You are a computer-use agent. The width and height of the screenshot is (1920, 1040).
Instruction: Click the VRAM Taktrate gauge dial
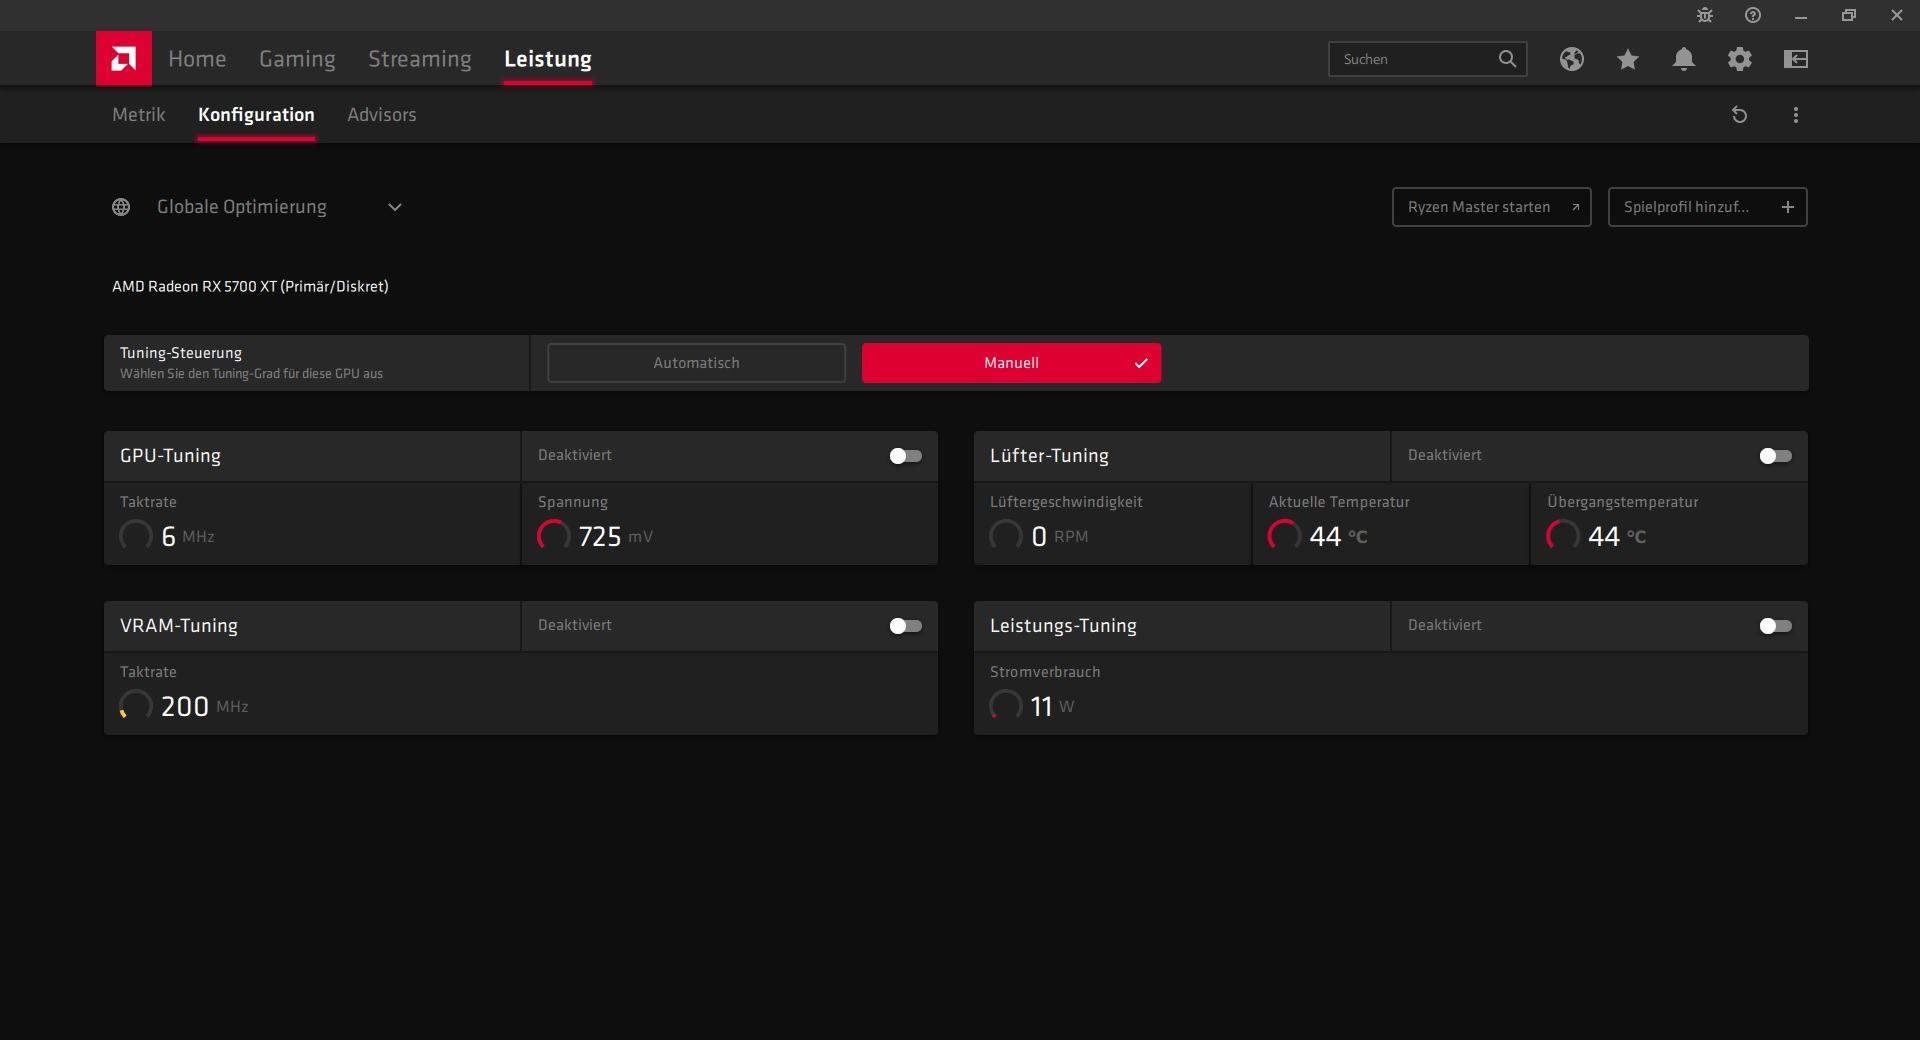coord(136,706)
